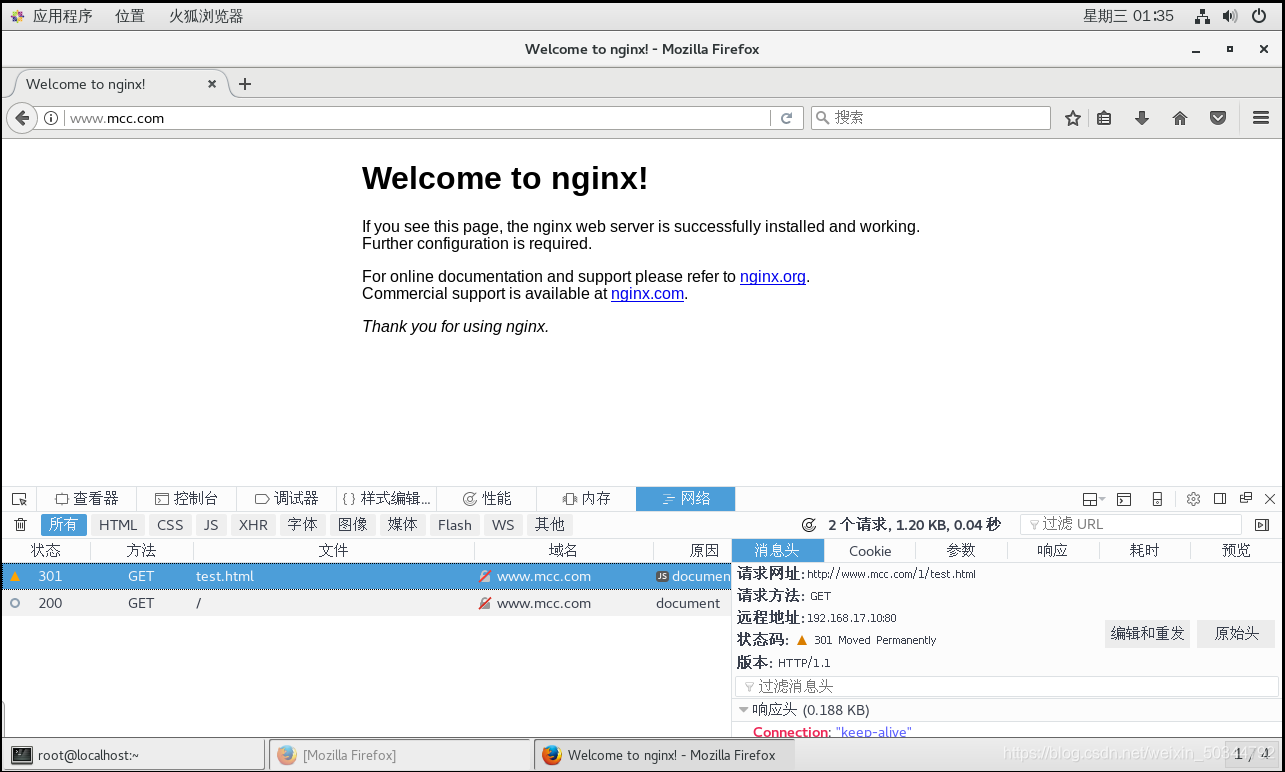Filter requests by XHR
Screen dimensions: 1285x772
click(253, 525)
